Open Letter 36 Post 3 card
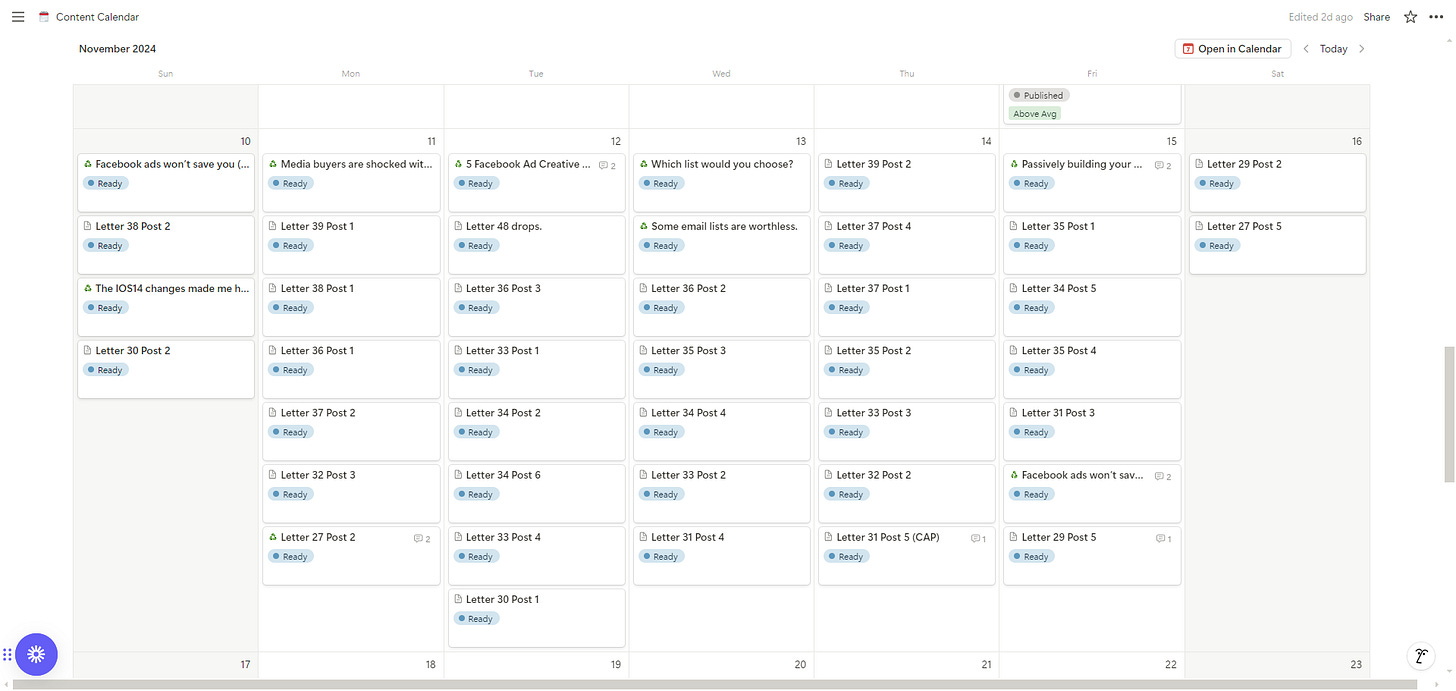The width and height of the screenshot is (1456, 691). pyautogui.click(x=537, y=307)
